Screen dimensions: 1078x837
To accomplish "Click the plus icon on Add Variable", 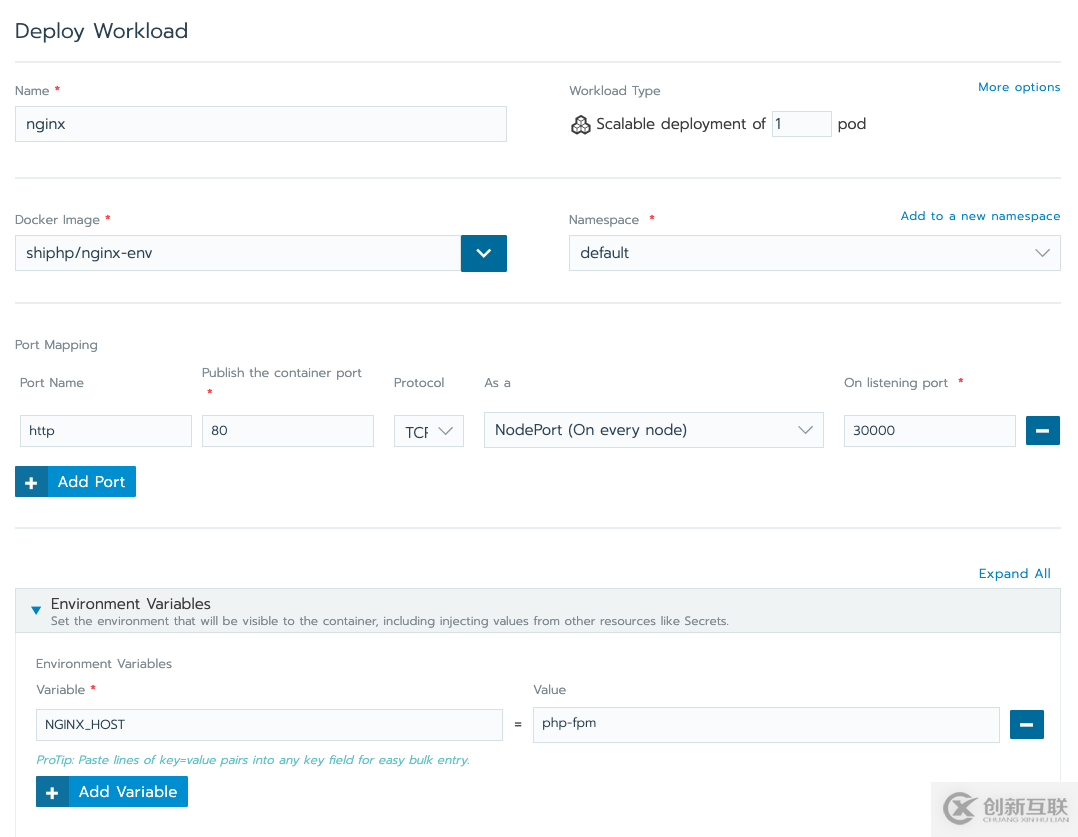I will pyautogui.click(x=52, y=792).
